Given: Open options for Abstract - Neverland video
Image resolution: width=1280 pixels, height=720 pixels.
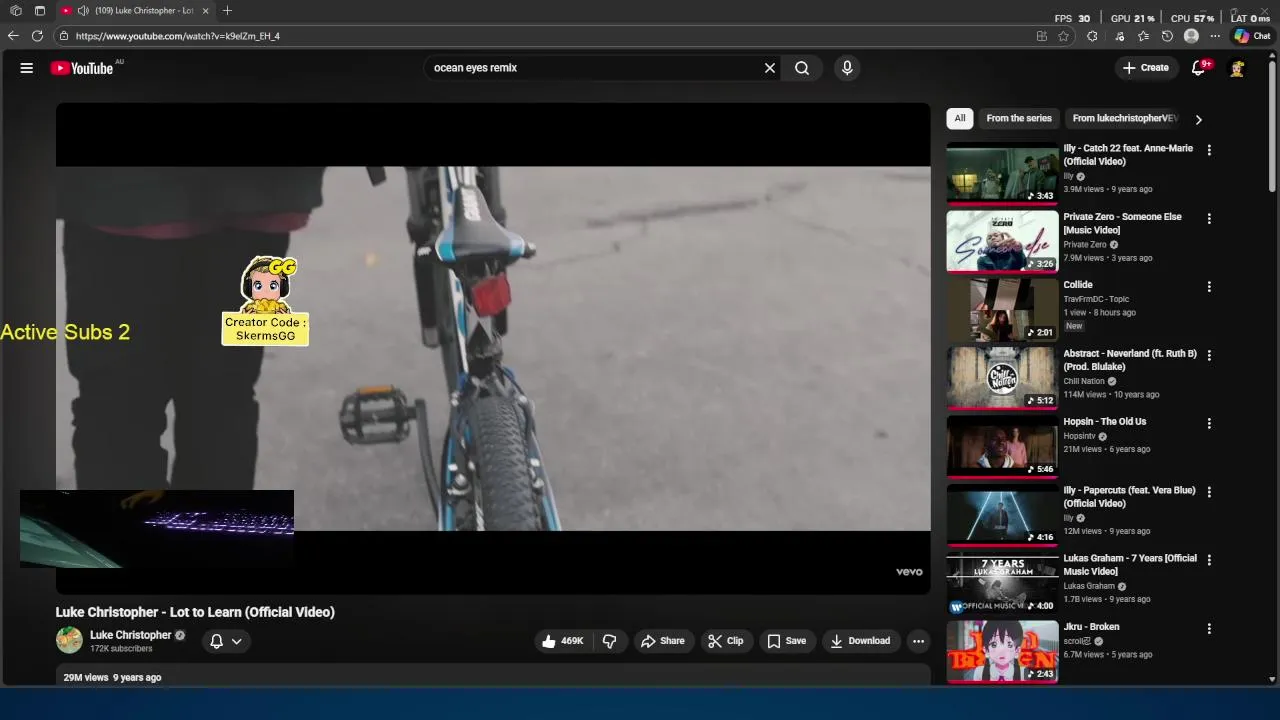Looking at the screenshot, I should pos(1209,355).
